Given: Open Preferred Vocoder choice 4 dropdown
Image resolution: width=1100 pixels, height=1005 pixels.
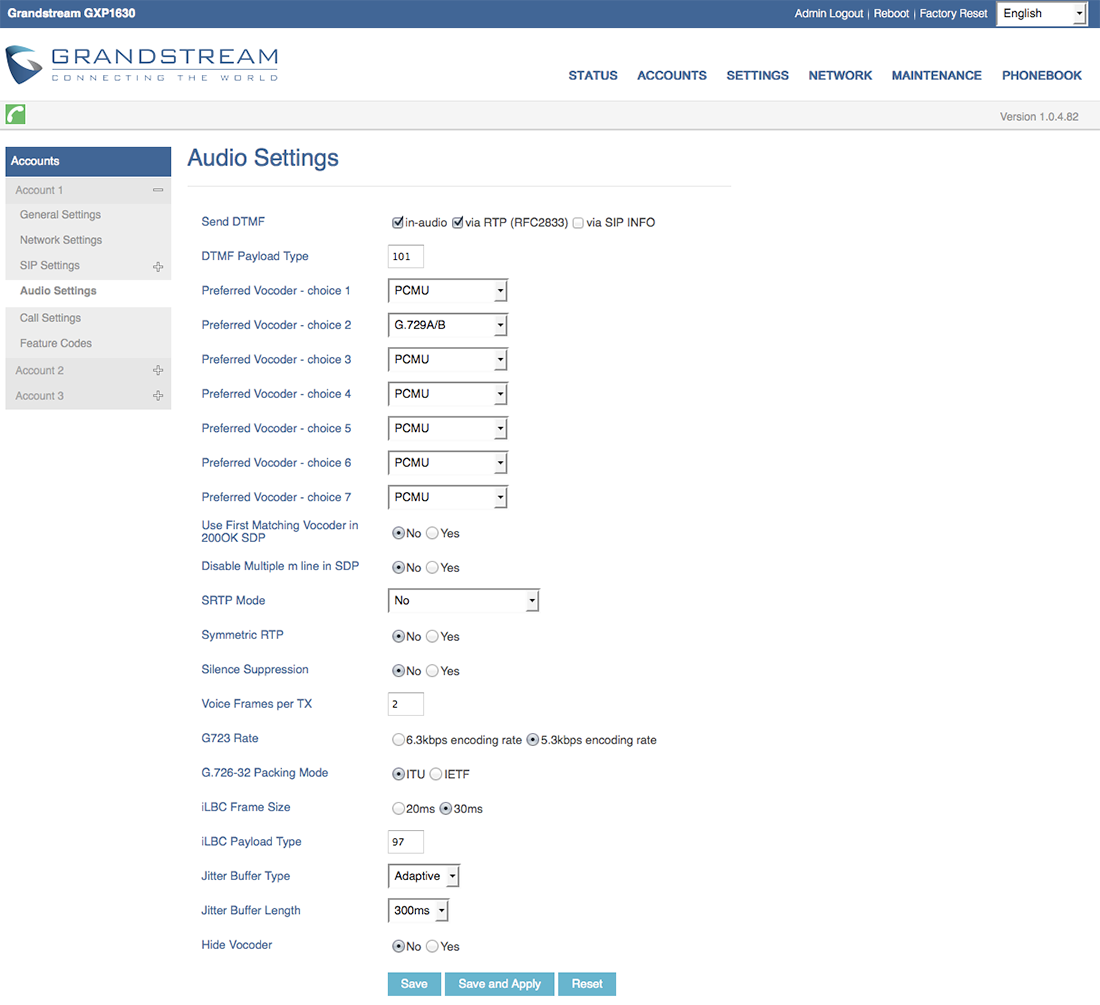Looking at the screenshot, I should [448, 393].
